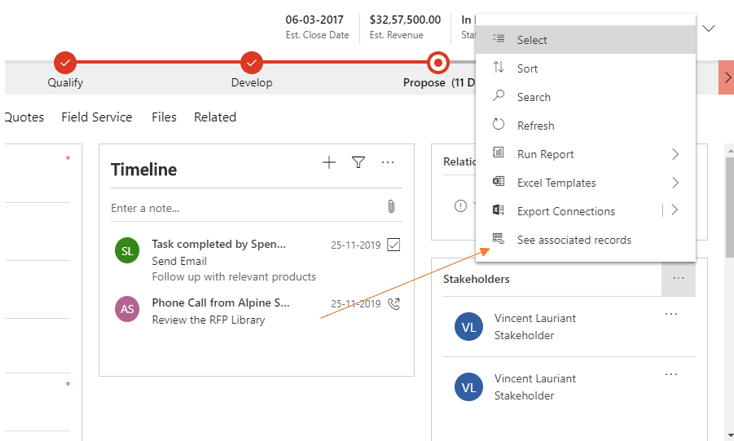
Task: Click the Propose stage marker
Action: coord(437,63)
